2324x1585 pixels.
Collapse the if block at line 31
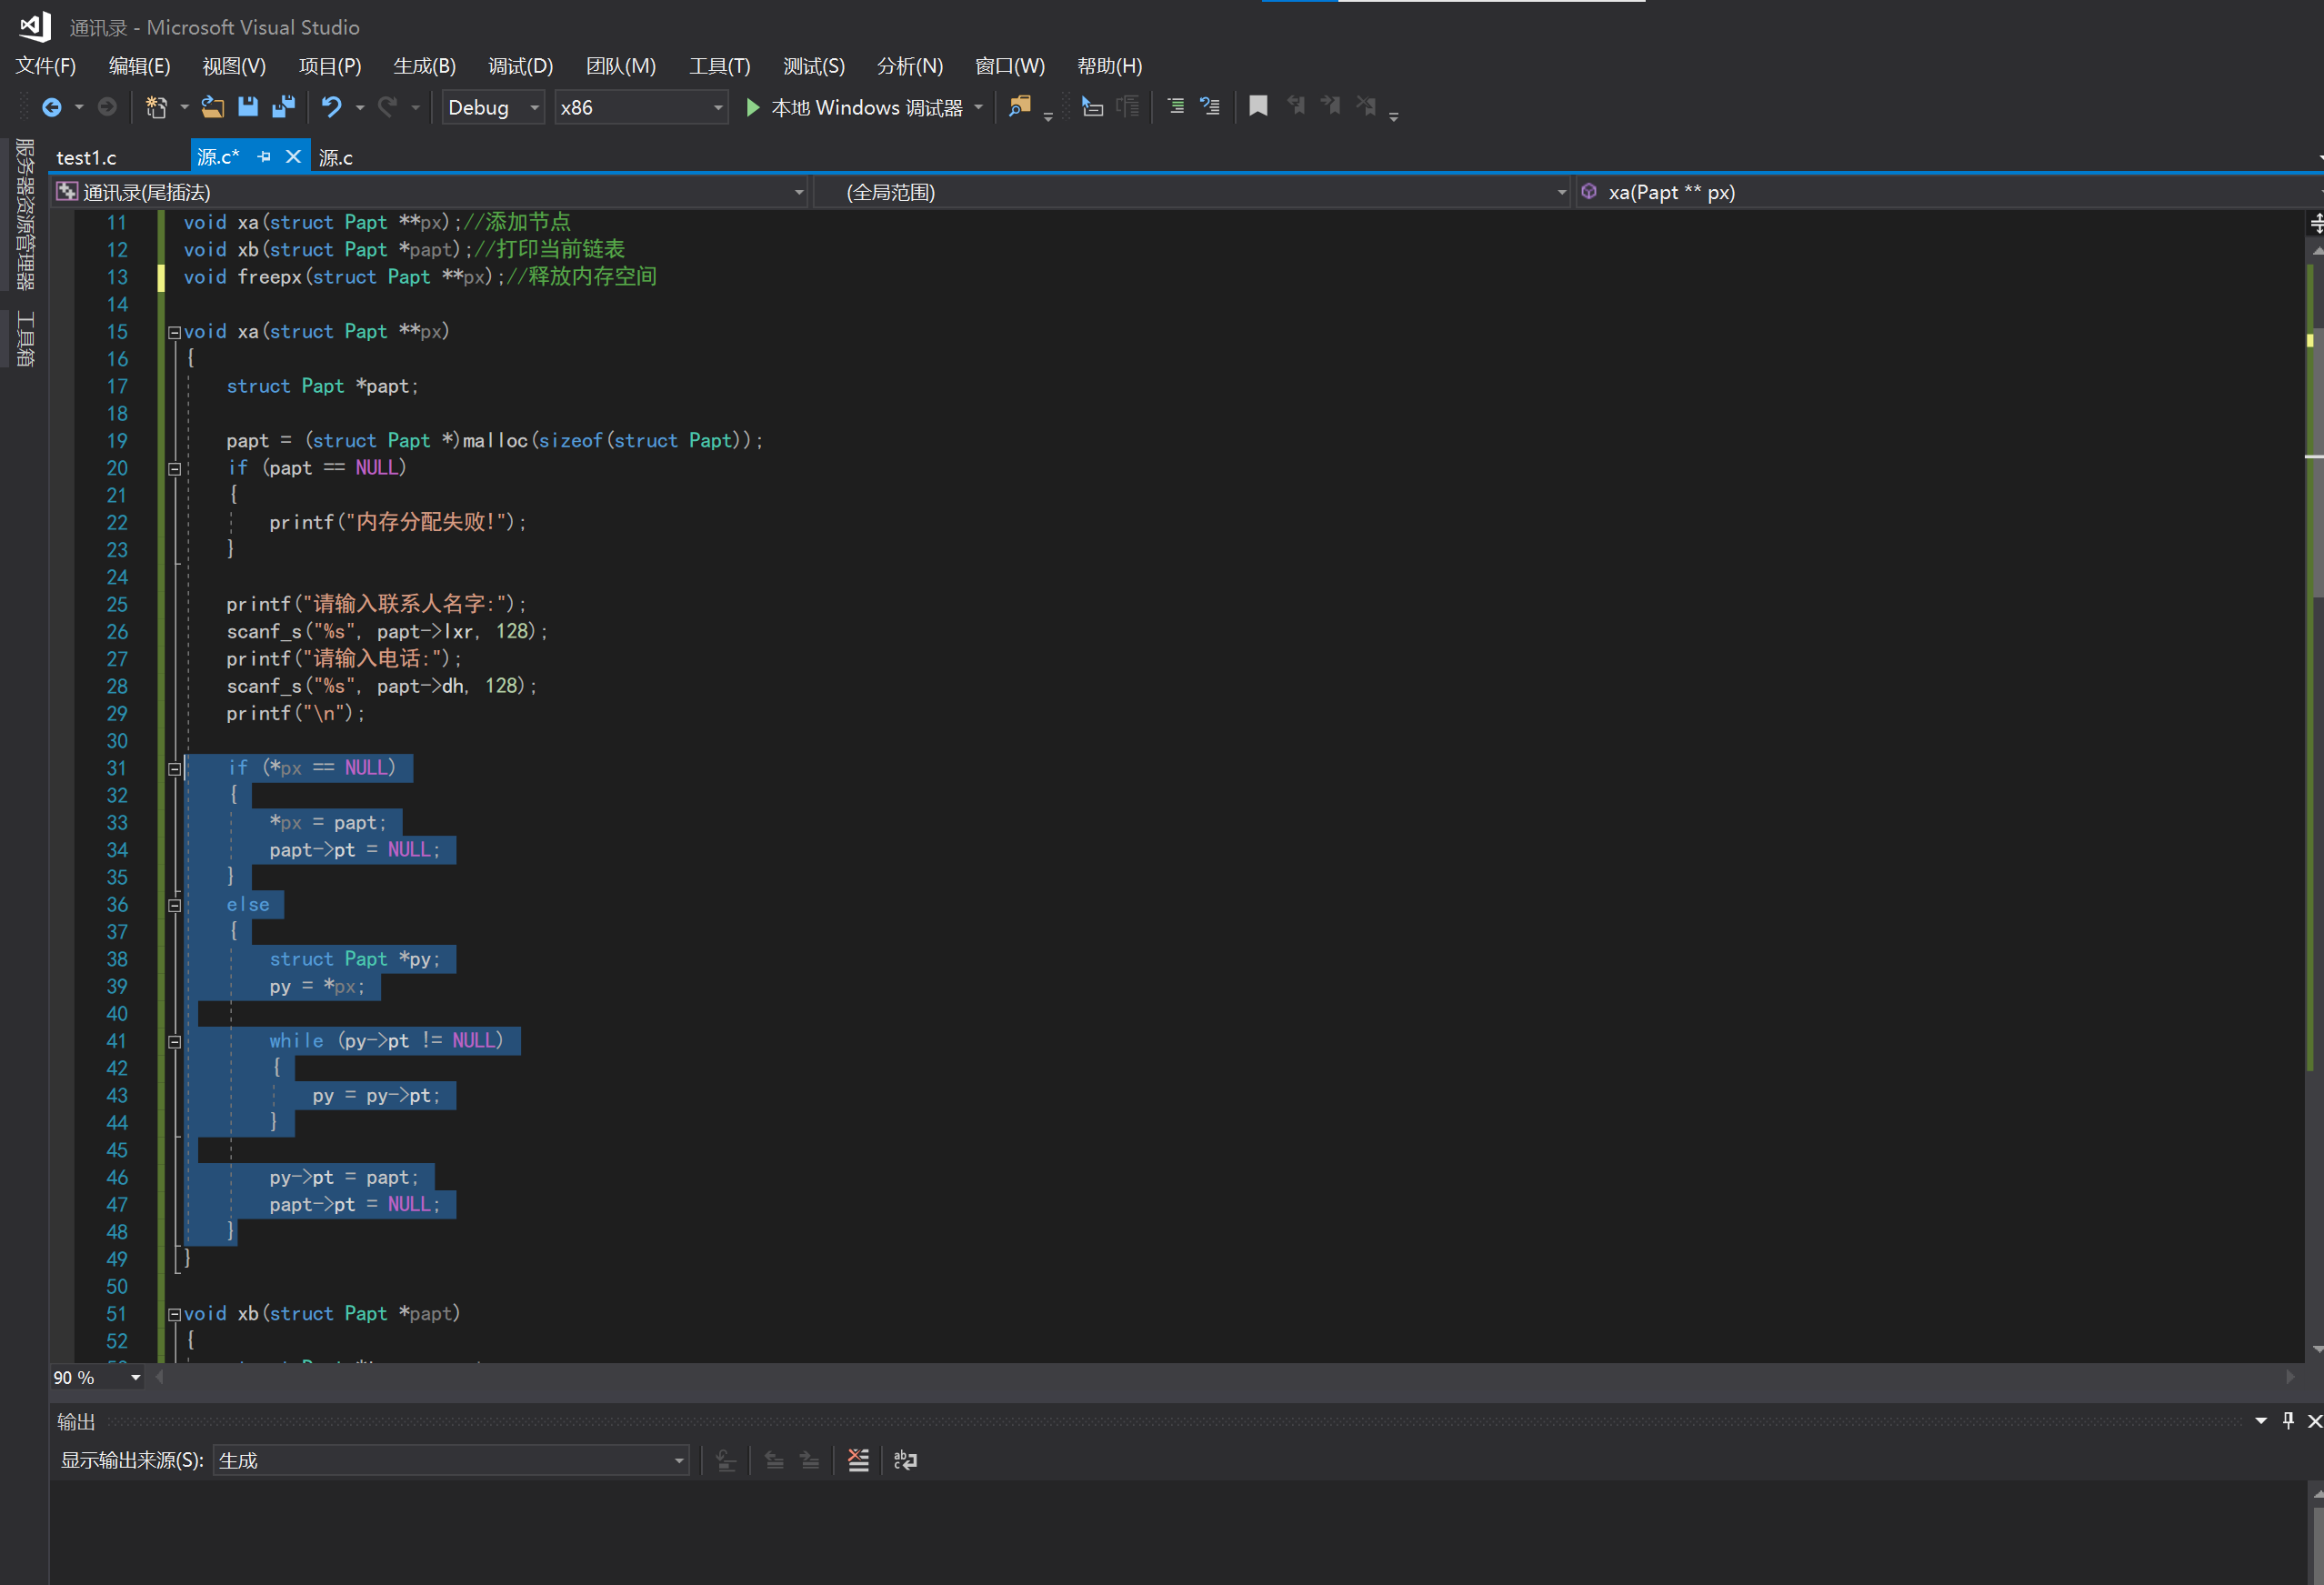pos(174,768)
